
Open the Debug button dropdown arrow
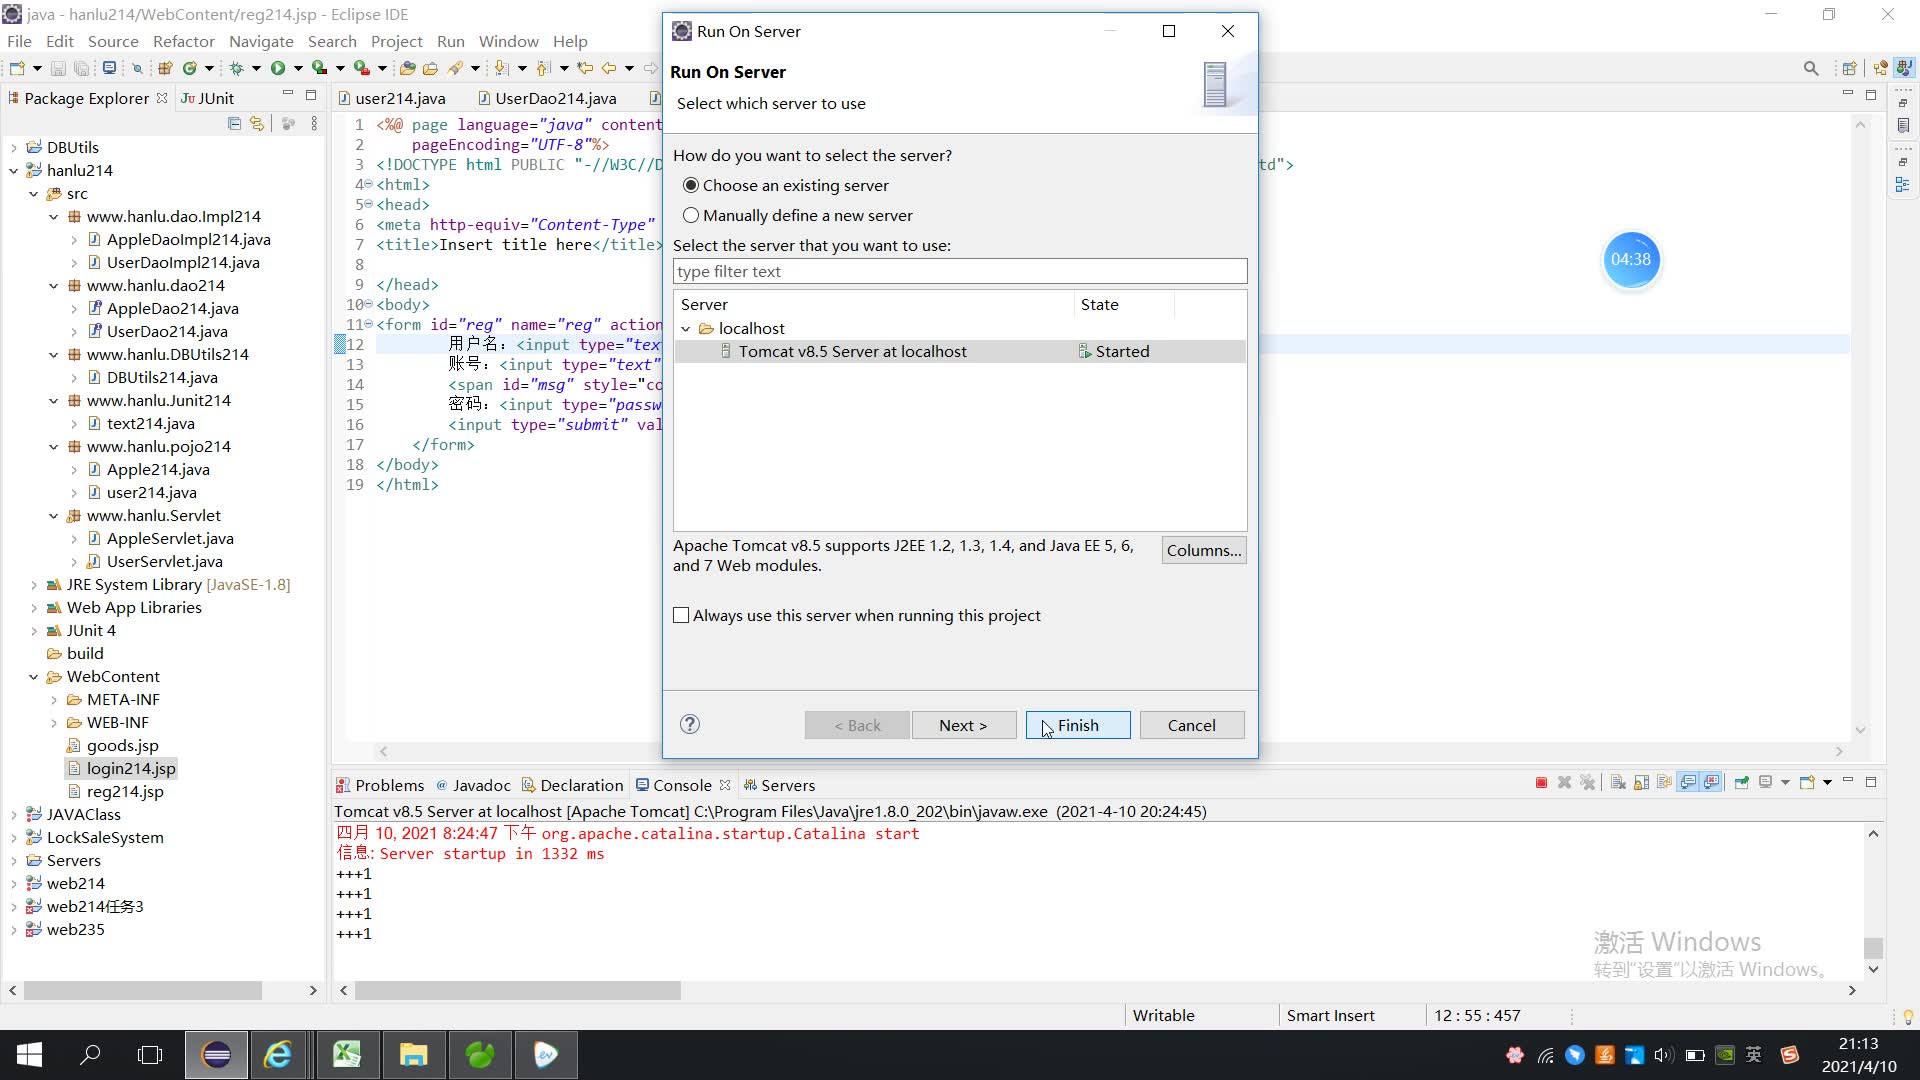[x=256, y=68]
